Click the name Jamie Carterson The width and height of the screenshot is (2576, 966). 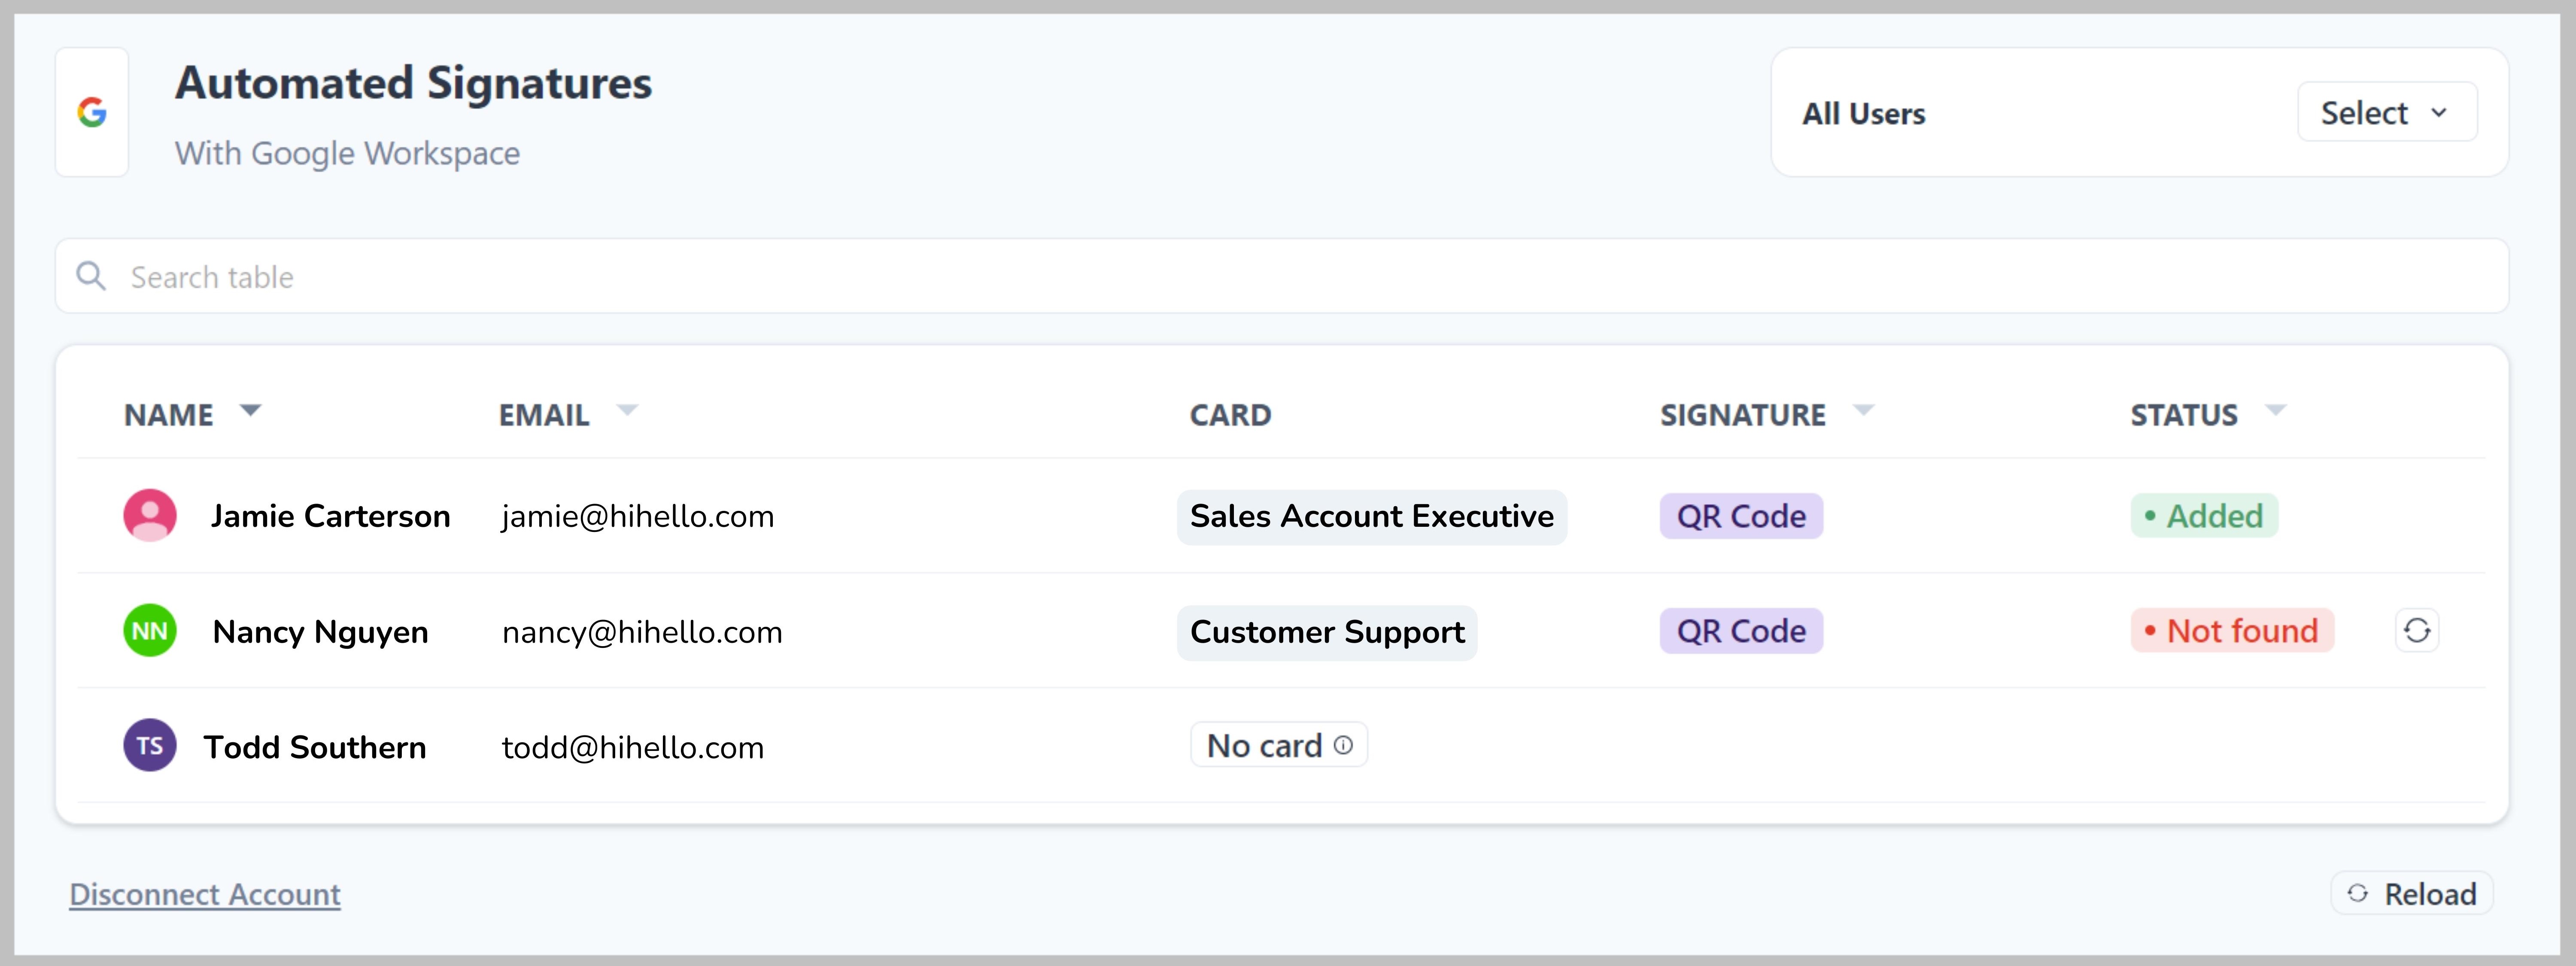330,516
